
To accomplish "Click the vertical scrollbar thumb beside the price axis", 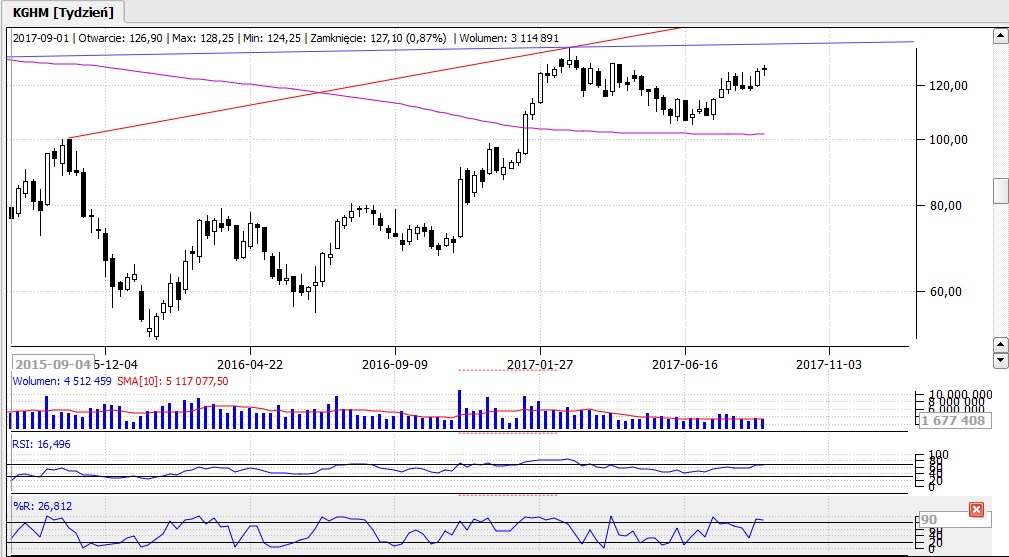I will click(x=999, y=191).
